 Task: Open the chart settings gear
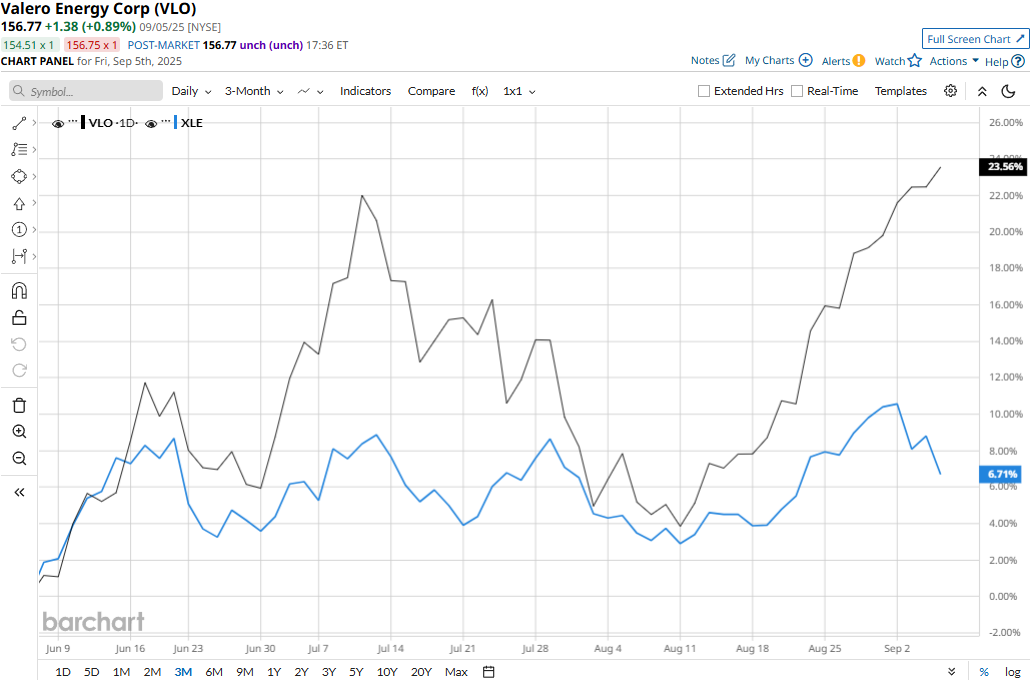coord(950,91)
